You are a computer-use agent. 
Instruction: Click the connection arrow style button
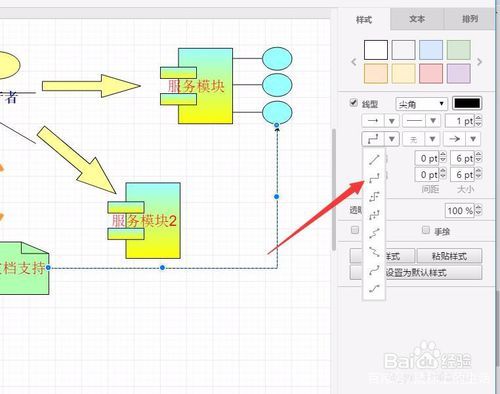point(373,121)
